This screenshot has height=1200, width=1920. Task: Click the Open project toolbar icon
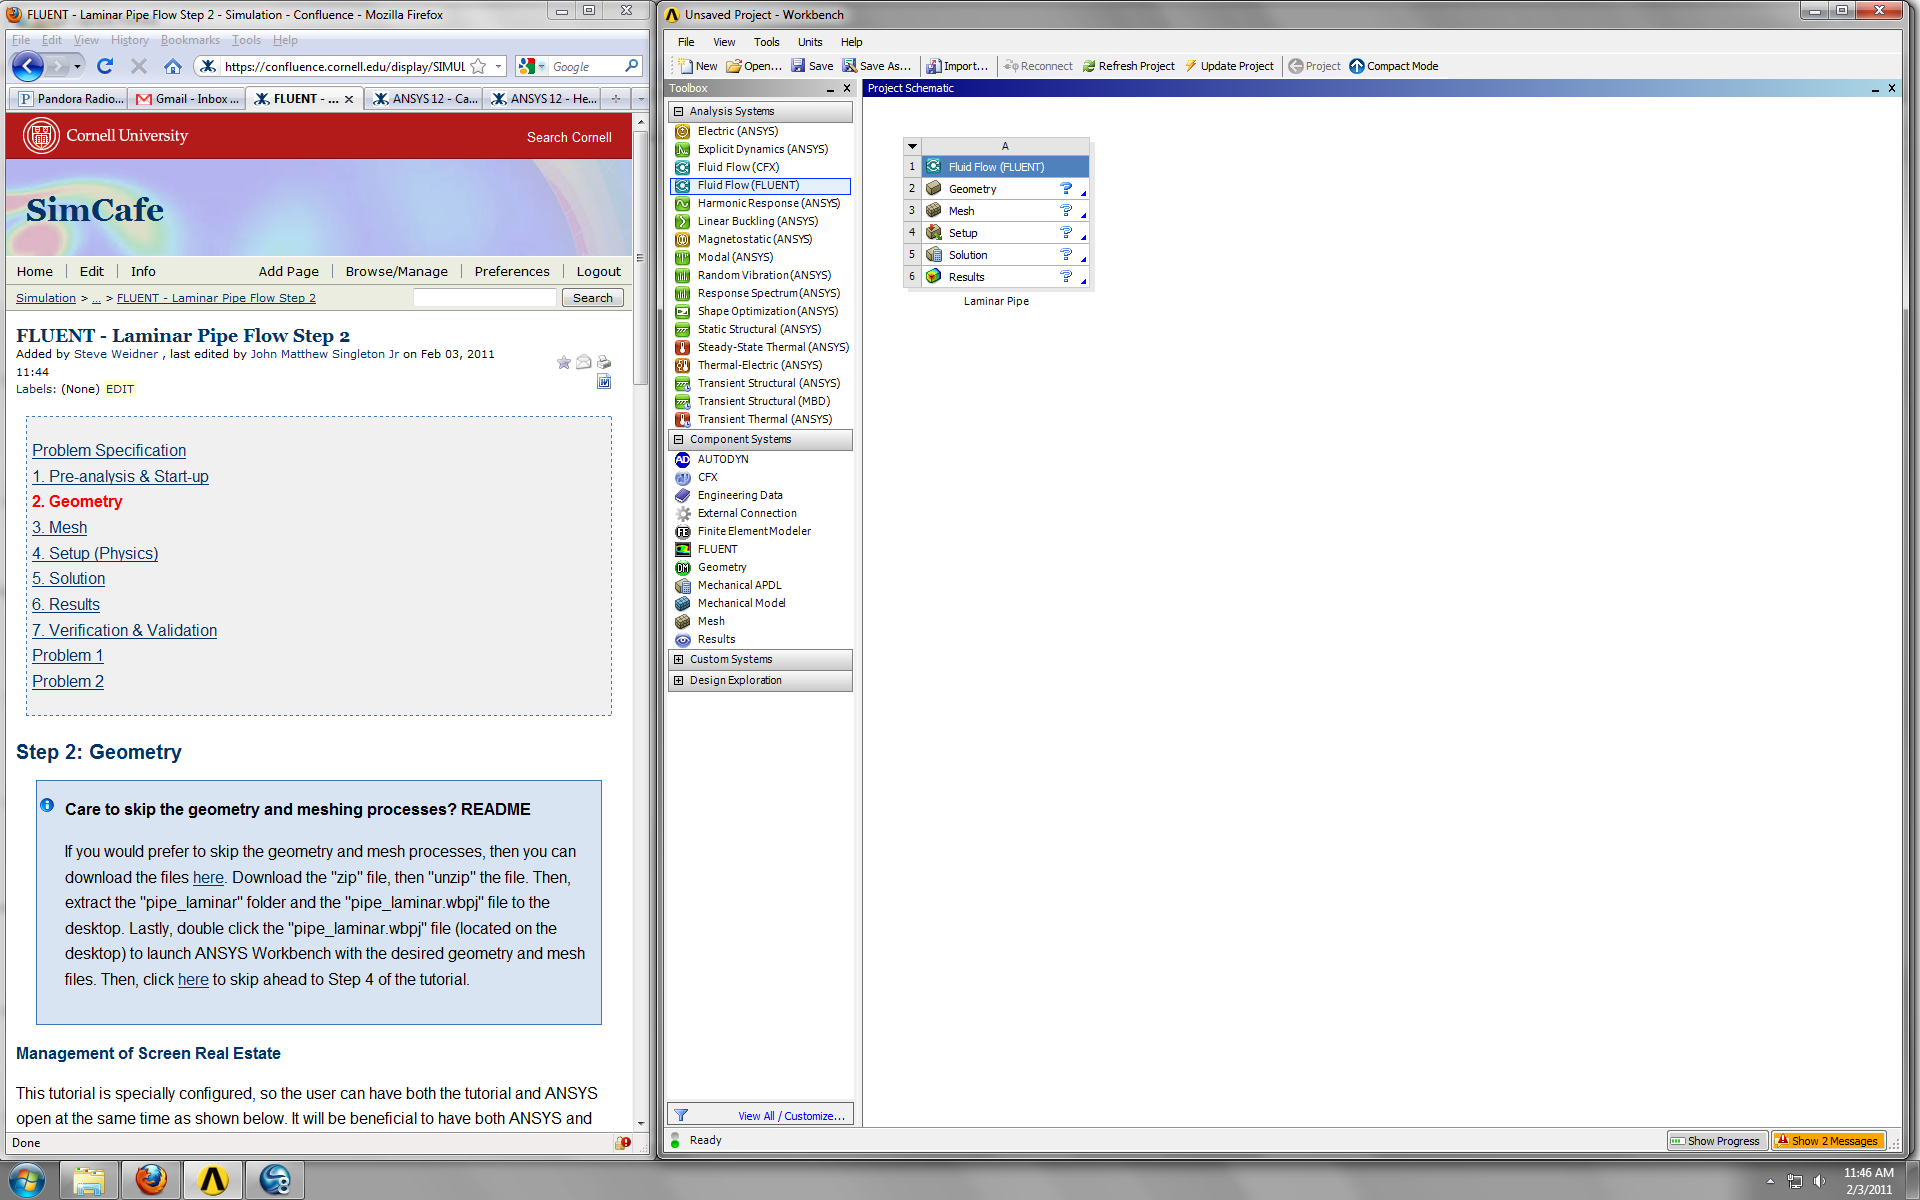coord(734,66)
